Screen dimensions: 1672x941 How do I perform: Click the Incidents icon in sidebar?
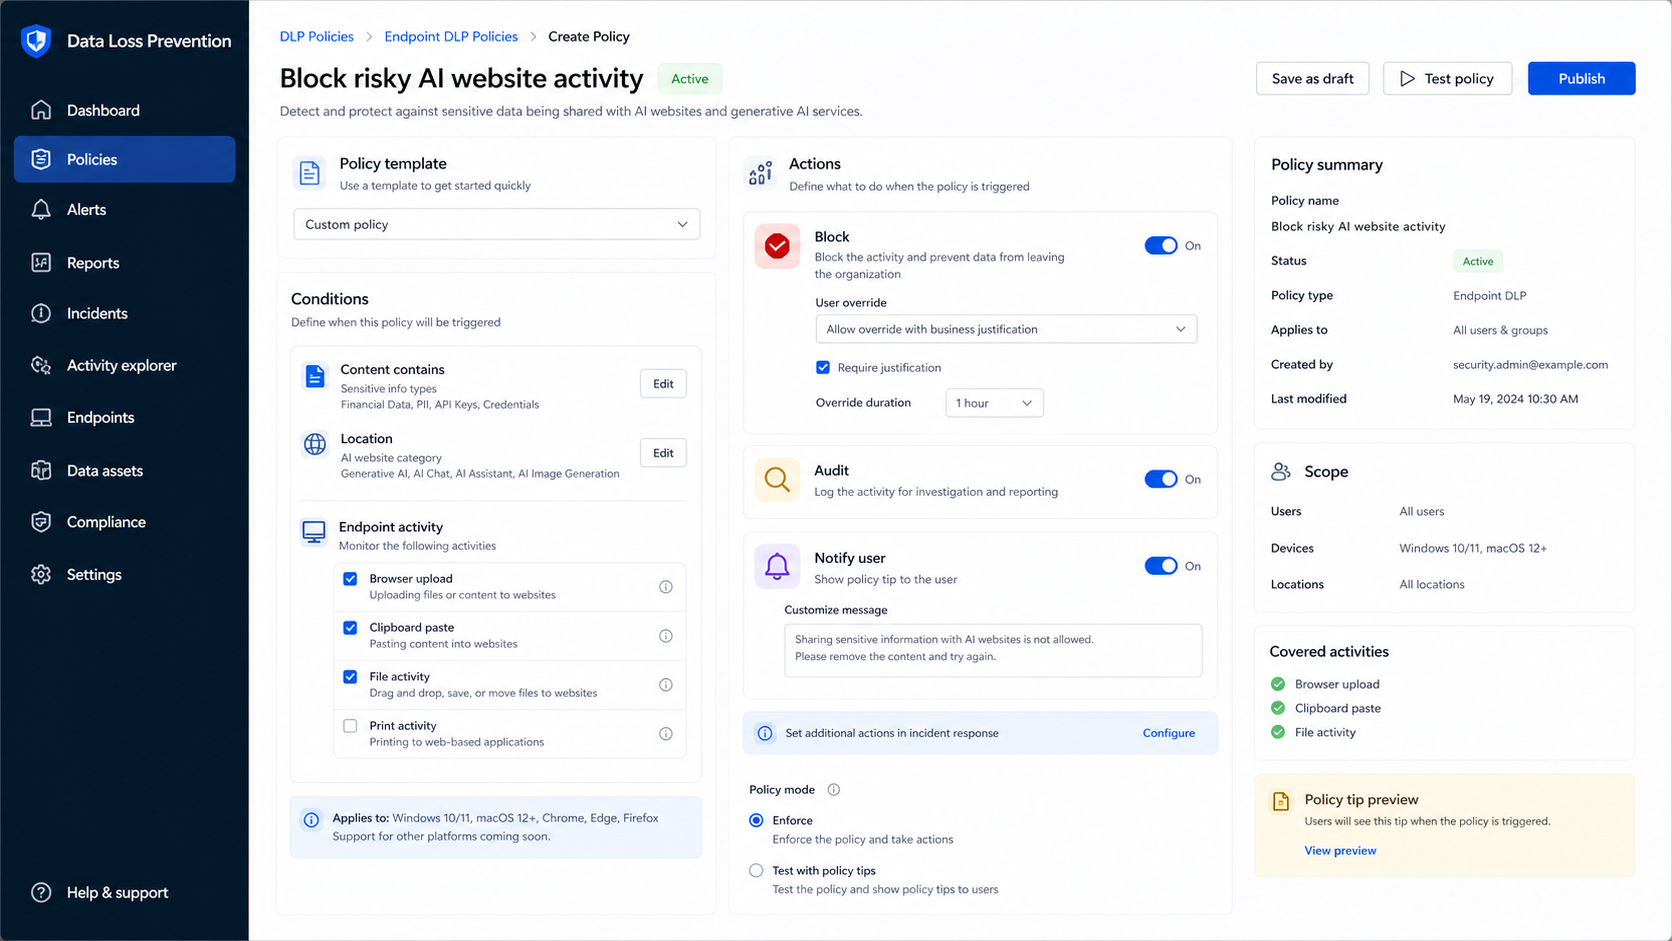tap(41, 313)
